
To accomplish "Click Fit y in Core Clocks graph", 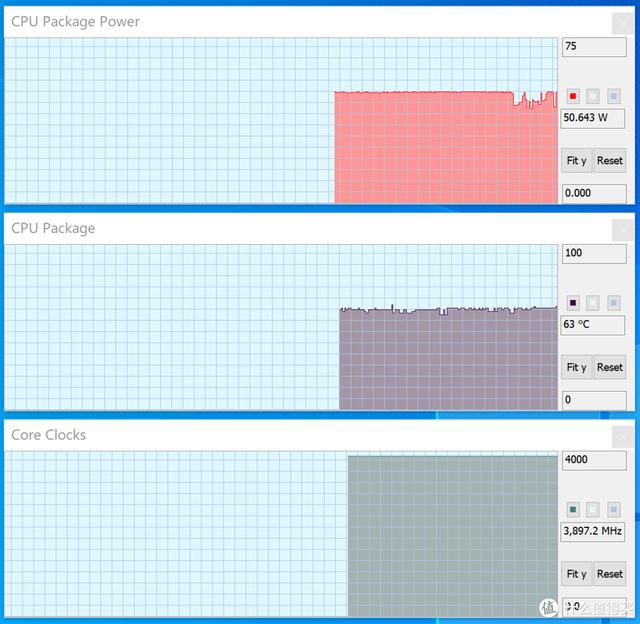I will pyautogui.click(x=577, y=574).
